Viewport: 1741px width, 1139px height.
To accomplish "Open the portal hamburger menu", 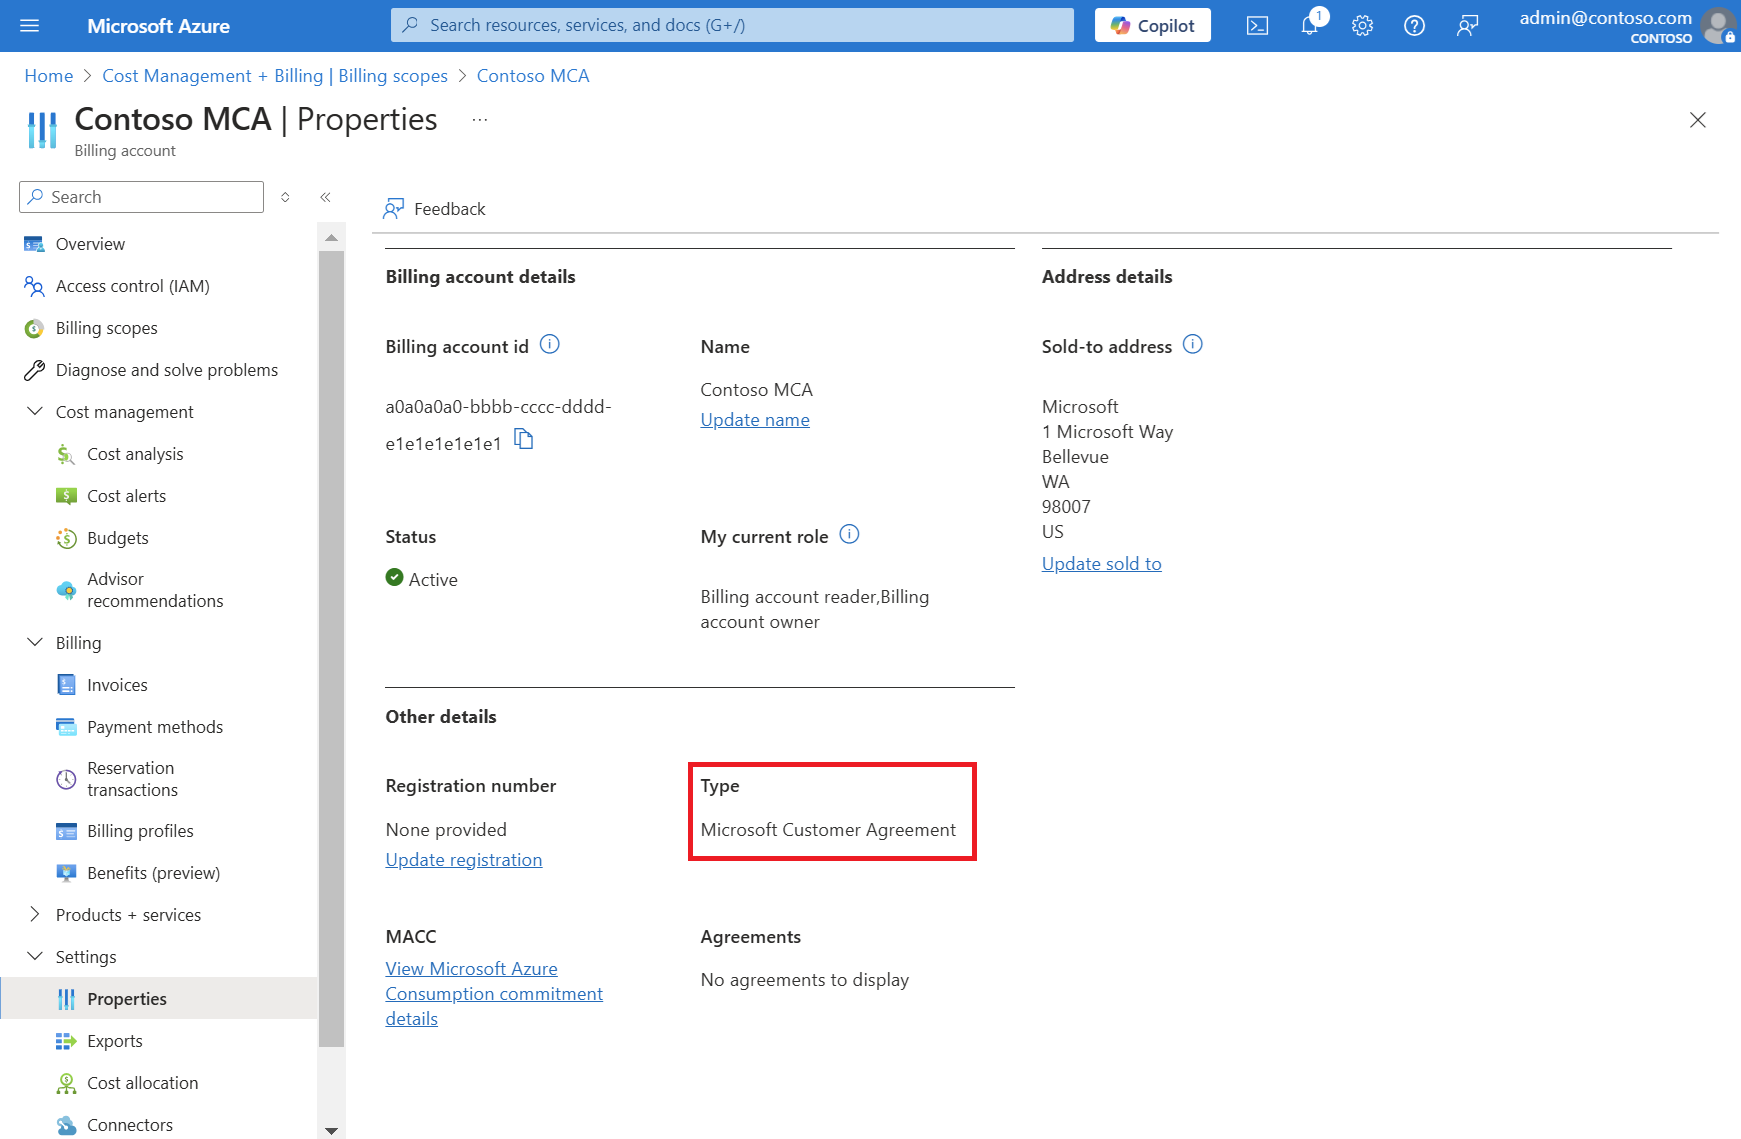I will pyautogui.click(x=30, y=26).
